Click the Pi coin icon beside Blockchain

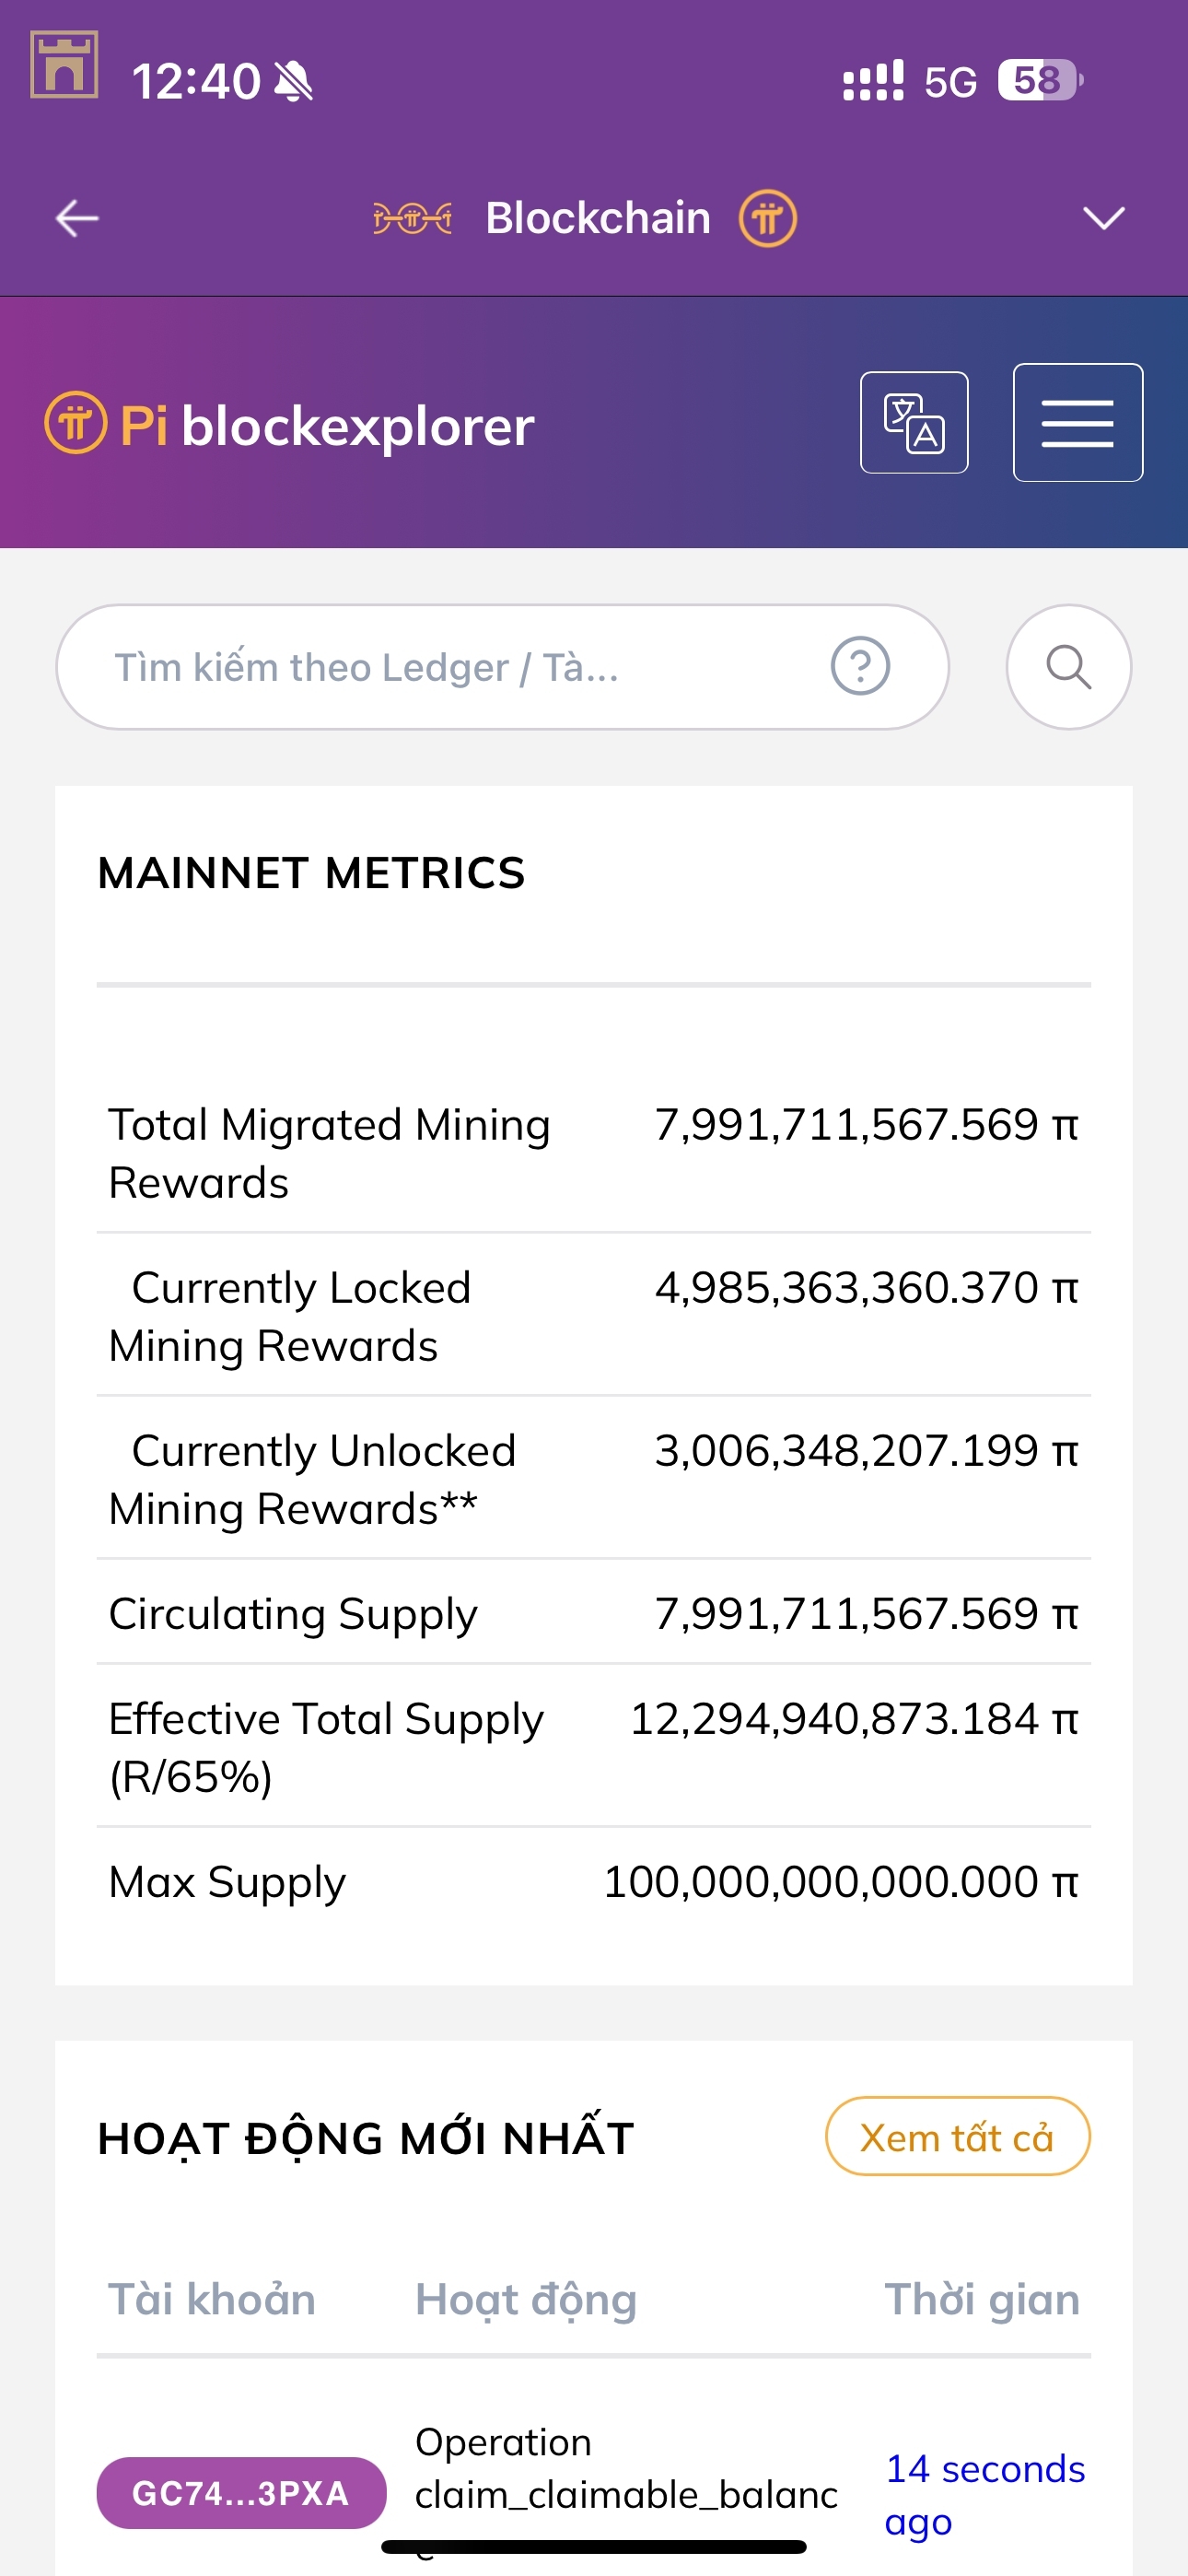(x=767, y=218)
